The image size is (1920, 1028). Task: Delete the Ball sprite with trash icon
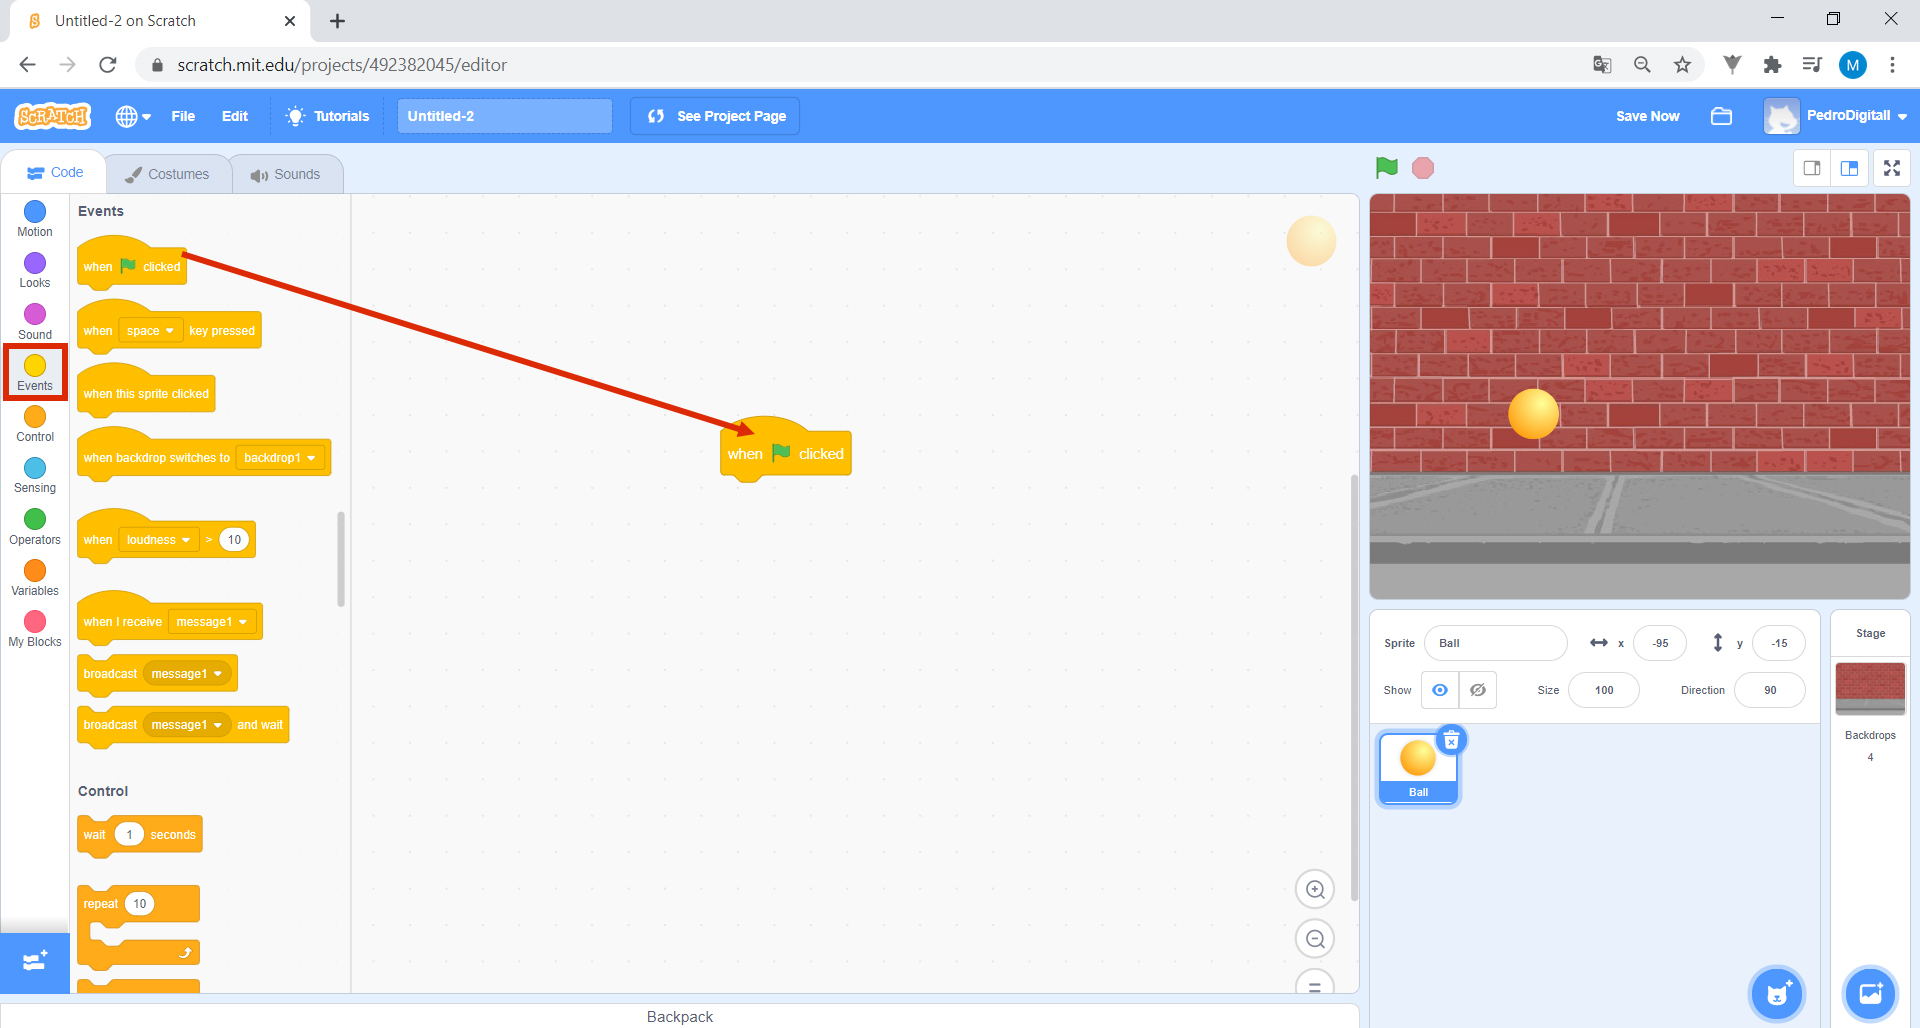(1451, 740)
